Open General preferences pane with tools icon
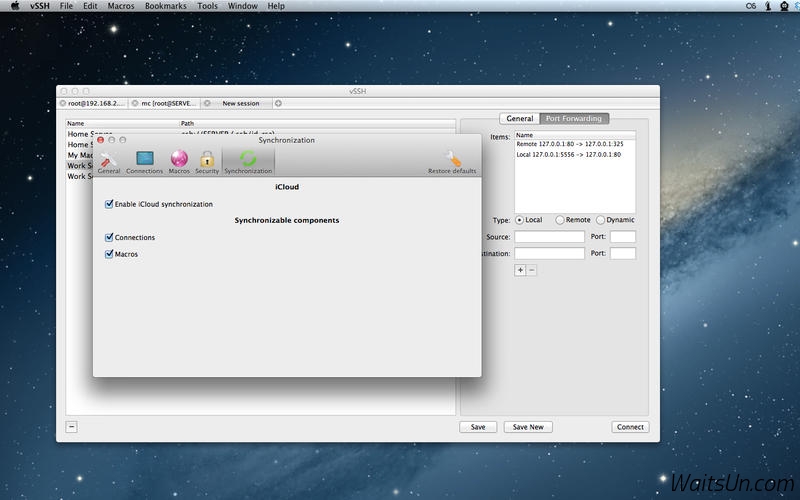 pos(109,163)
